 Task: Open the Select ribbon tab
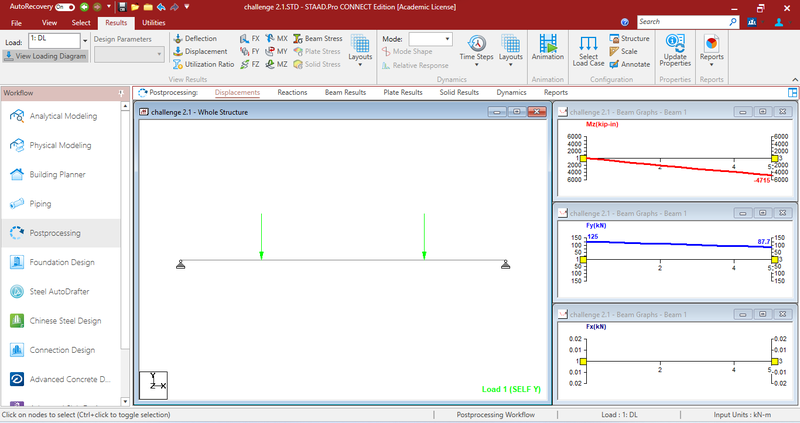point(81,23)
